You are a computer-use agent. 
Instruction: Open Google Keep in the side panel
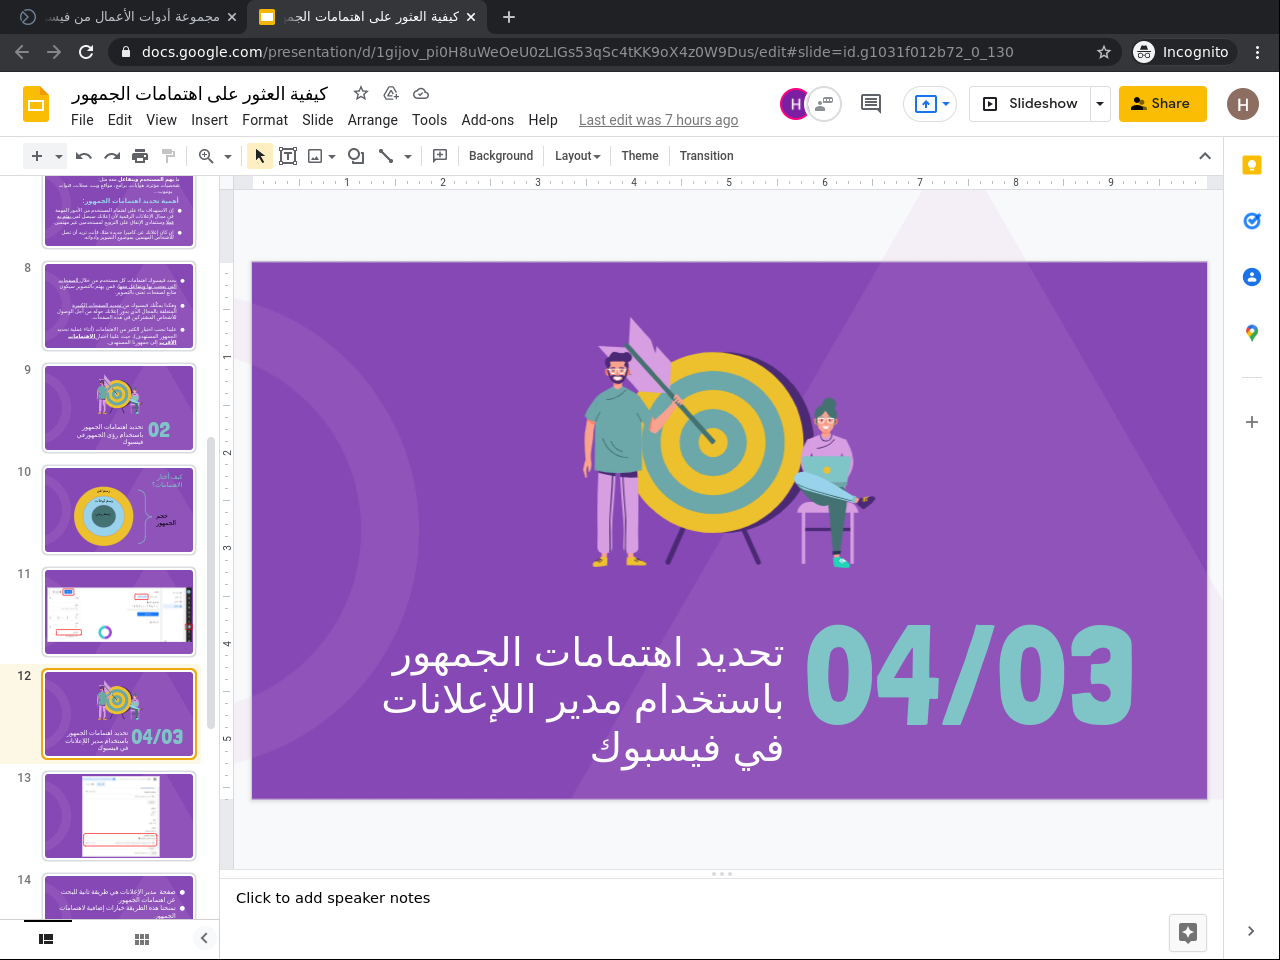click(x=1252, y=166)
